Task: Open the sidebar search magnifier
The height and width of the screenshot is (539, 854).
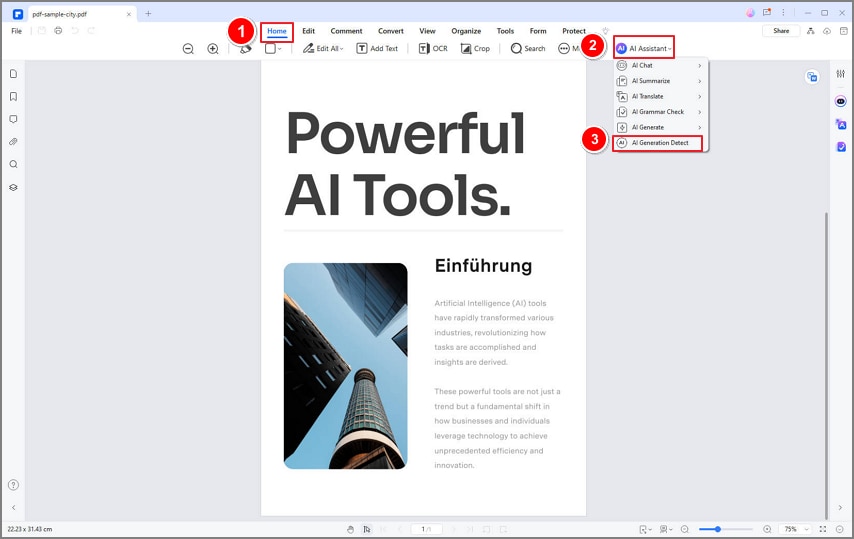Action: point(14,164)
